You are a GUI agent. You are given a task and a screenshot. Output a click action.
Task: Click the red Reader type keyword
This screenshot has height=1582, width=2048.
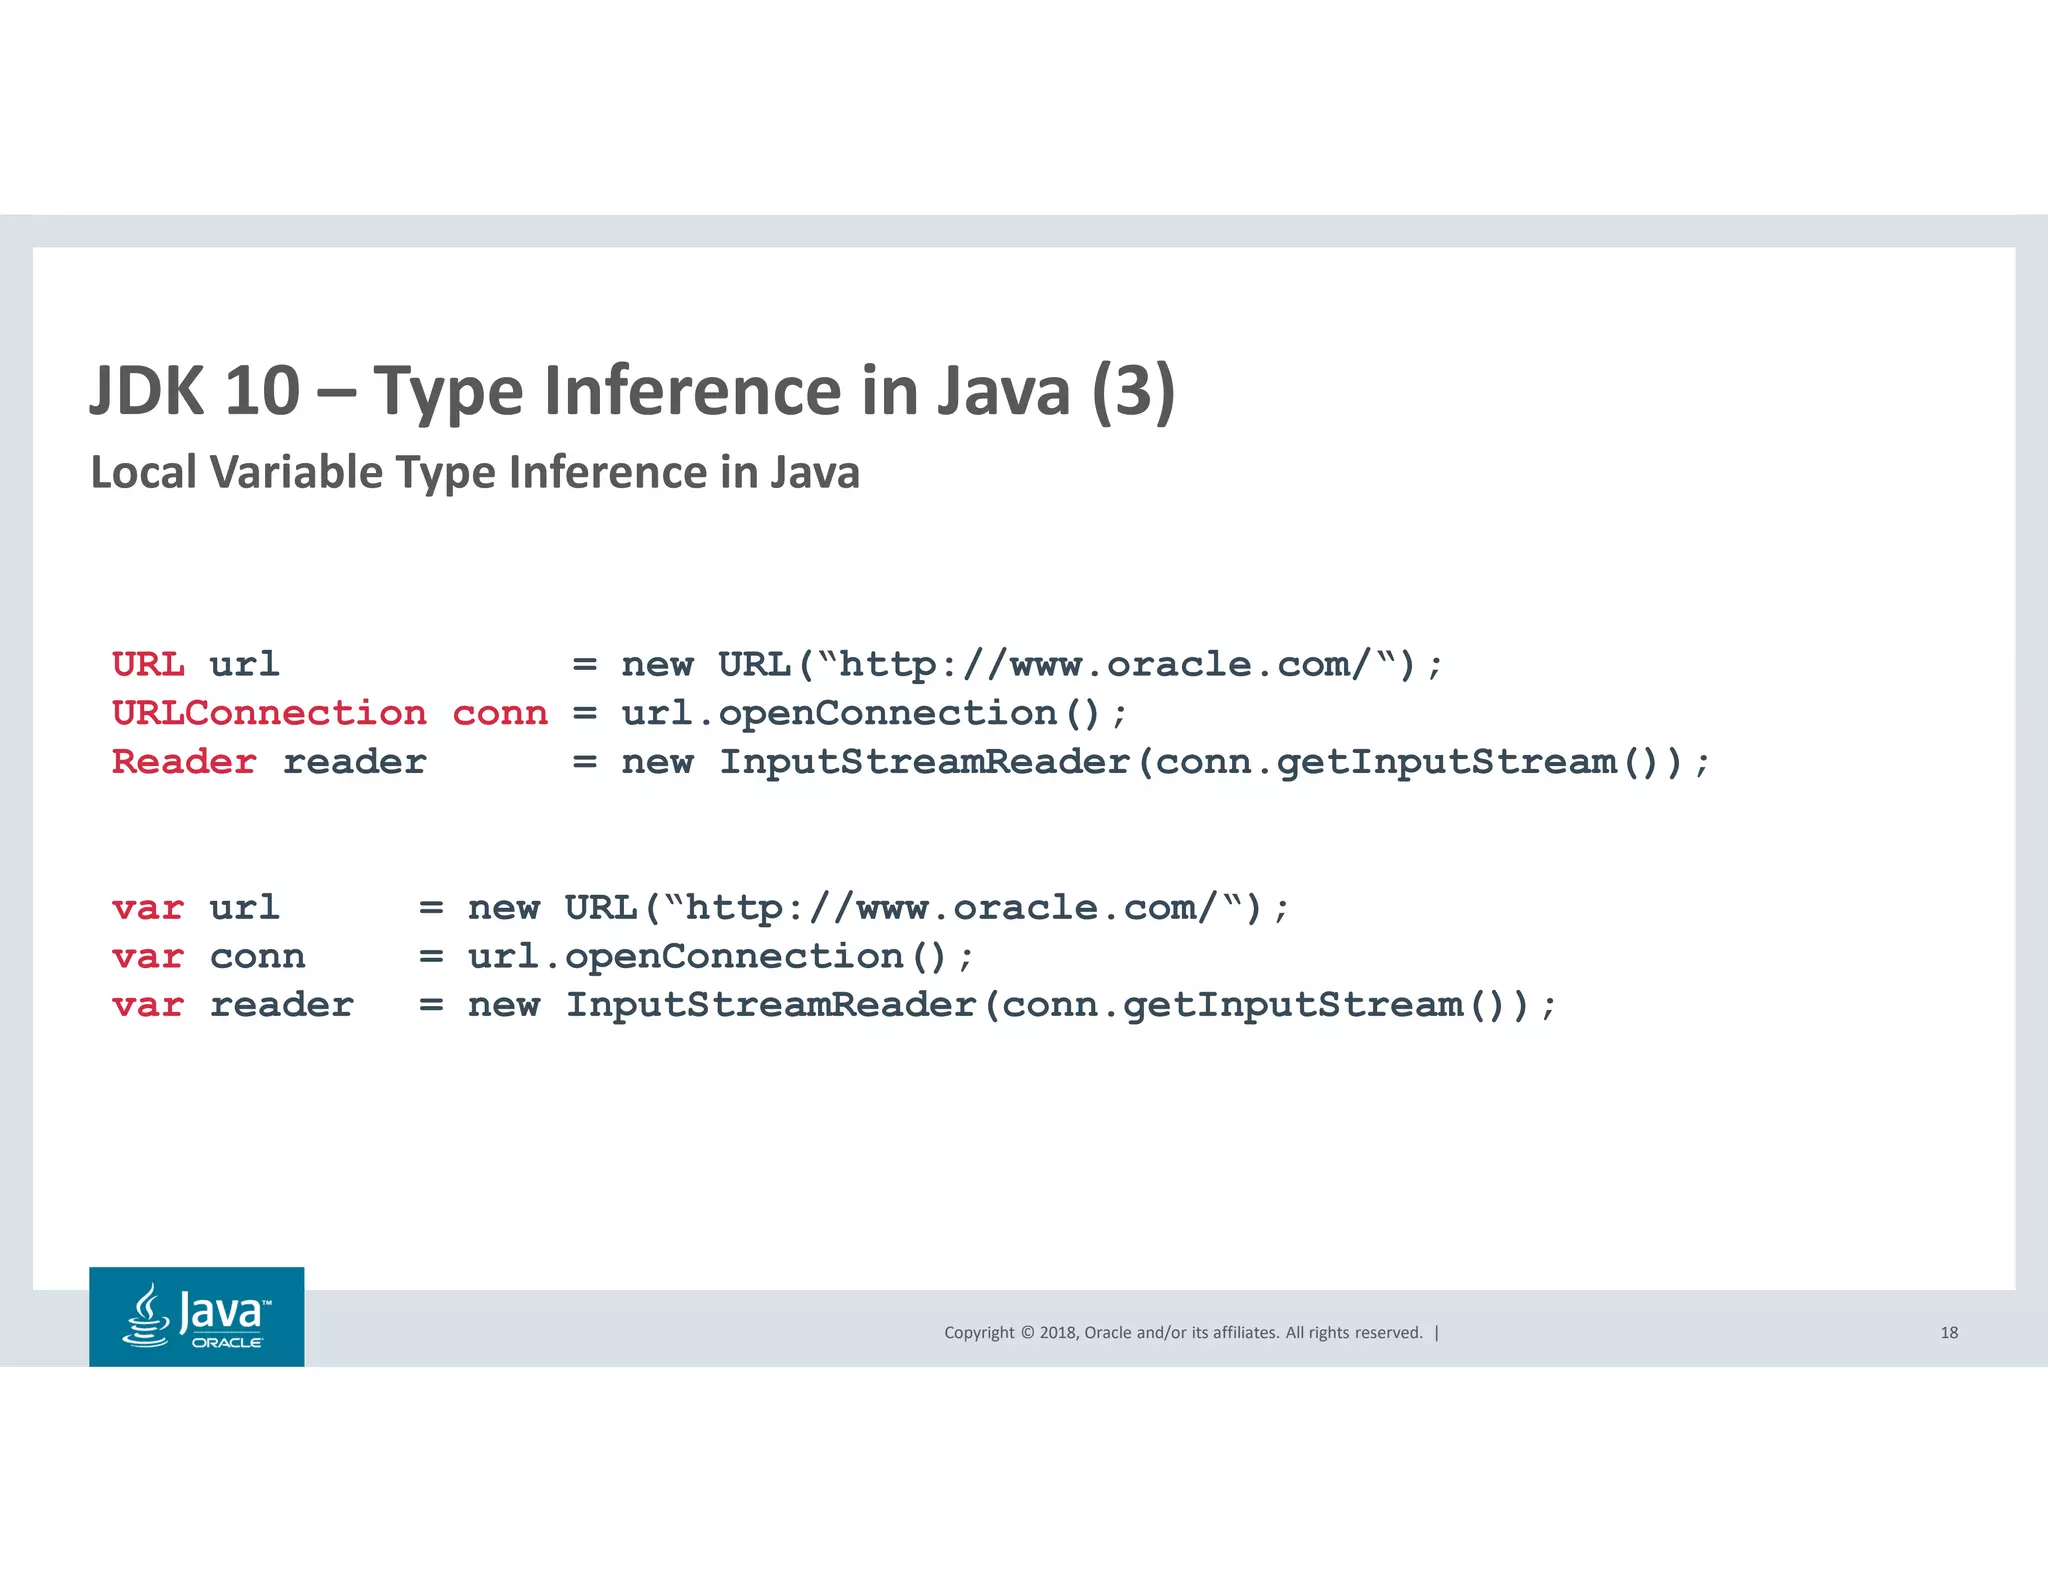click(184, 762)
